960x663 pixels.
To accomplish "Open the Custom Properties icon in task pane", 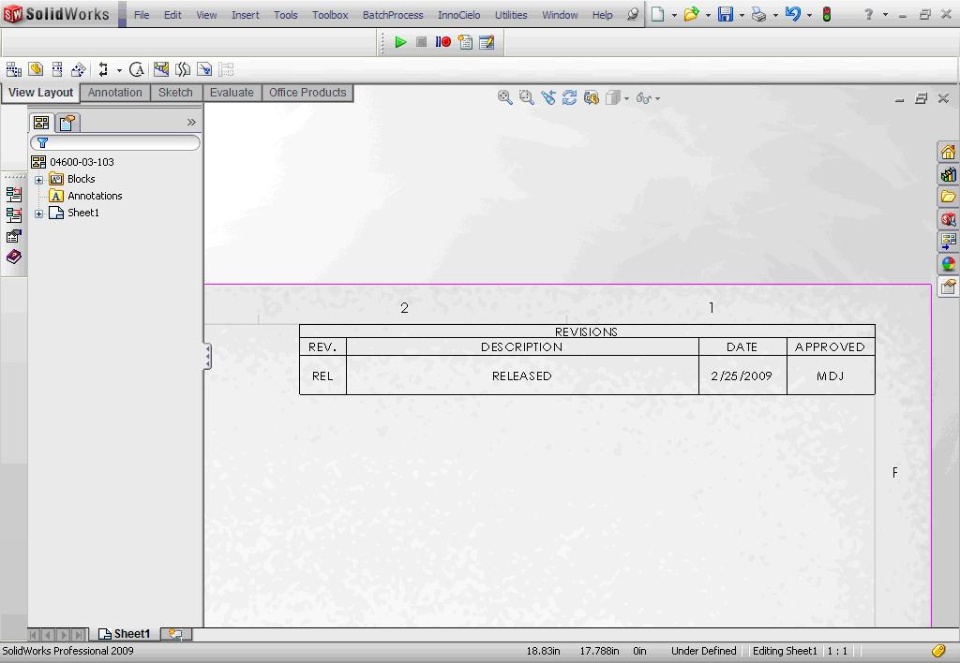I will [x=948, y=286].
